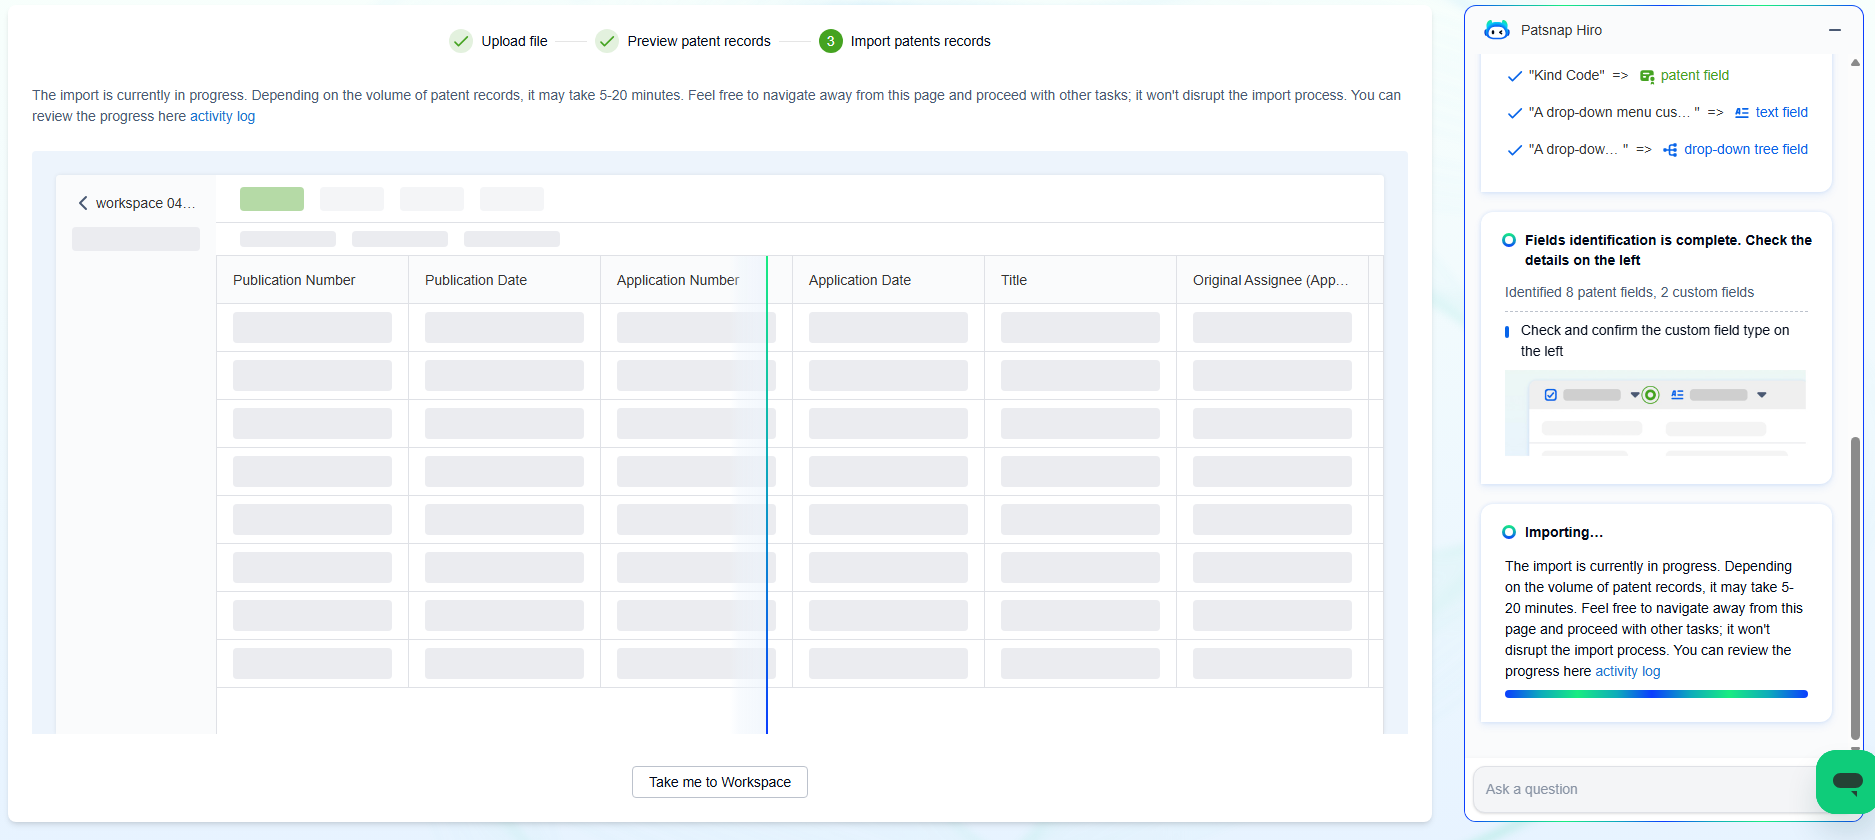Viewport: 1875px width, 840px height.
Task: Minimize the Patsnap Hiro chat panel
Action: [1835, 30]
